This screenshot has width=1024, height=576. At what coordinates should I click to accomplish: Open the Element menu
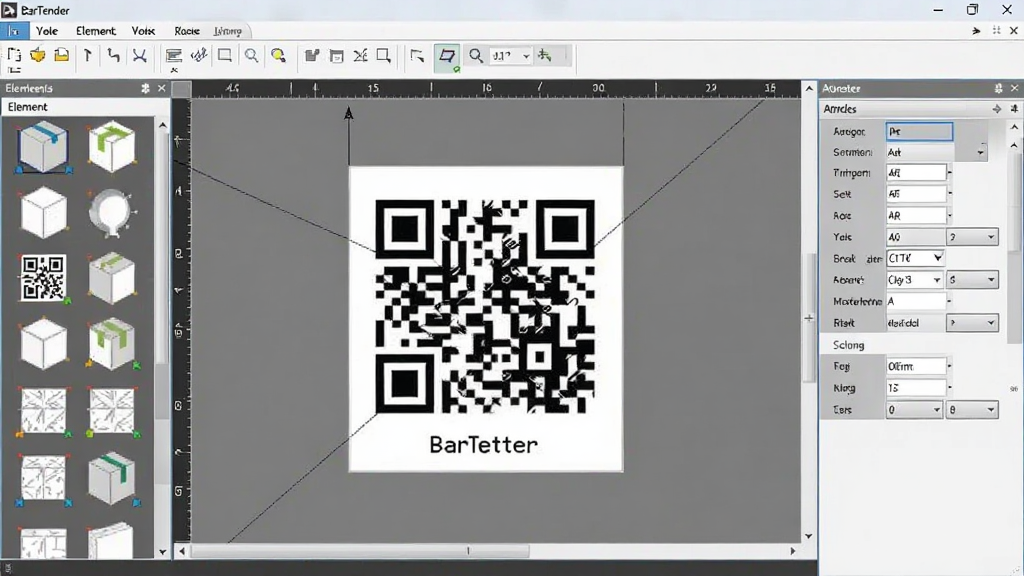95,31
